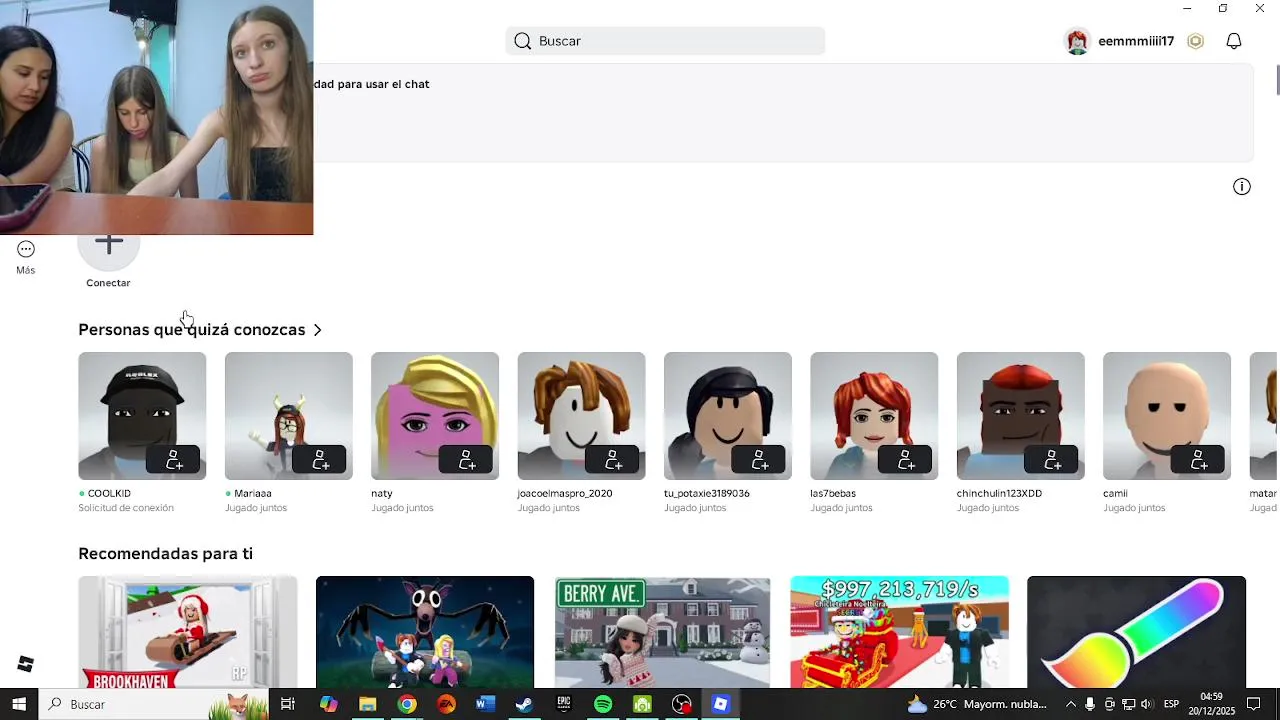Click the eemmmiiii17 username text
The height and width of the screenshot is (720, 1280).
[x=1136, y=41]
